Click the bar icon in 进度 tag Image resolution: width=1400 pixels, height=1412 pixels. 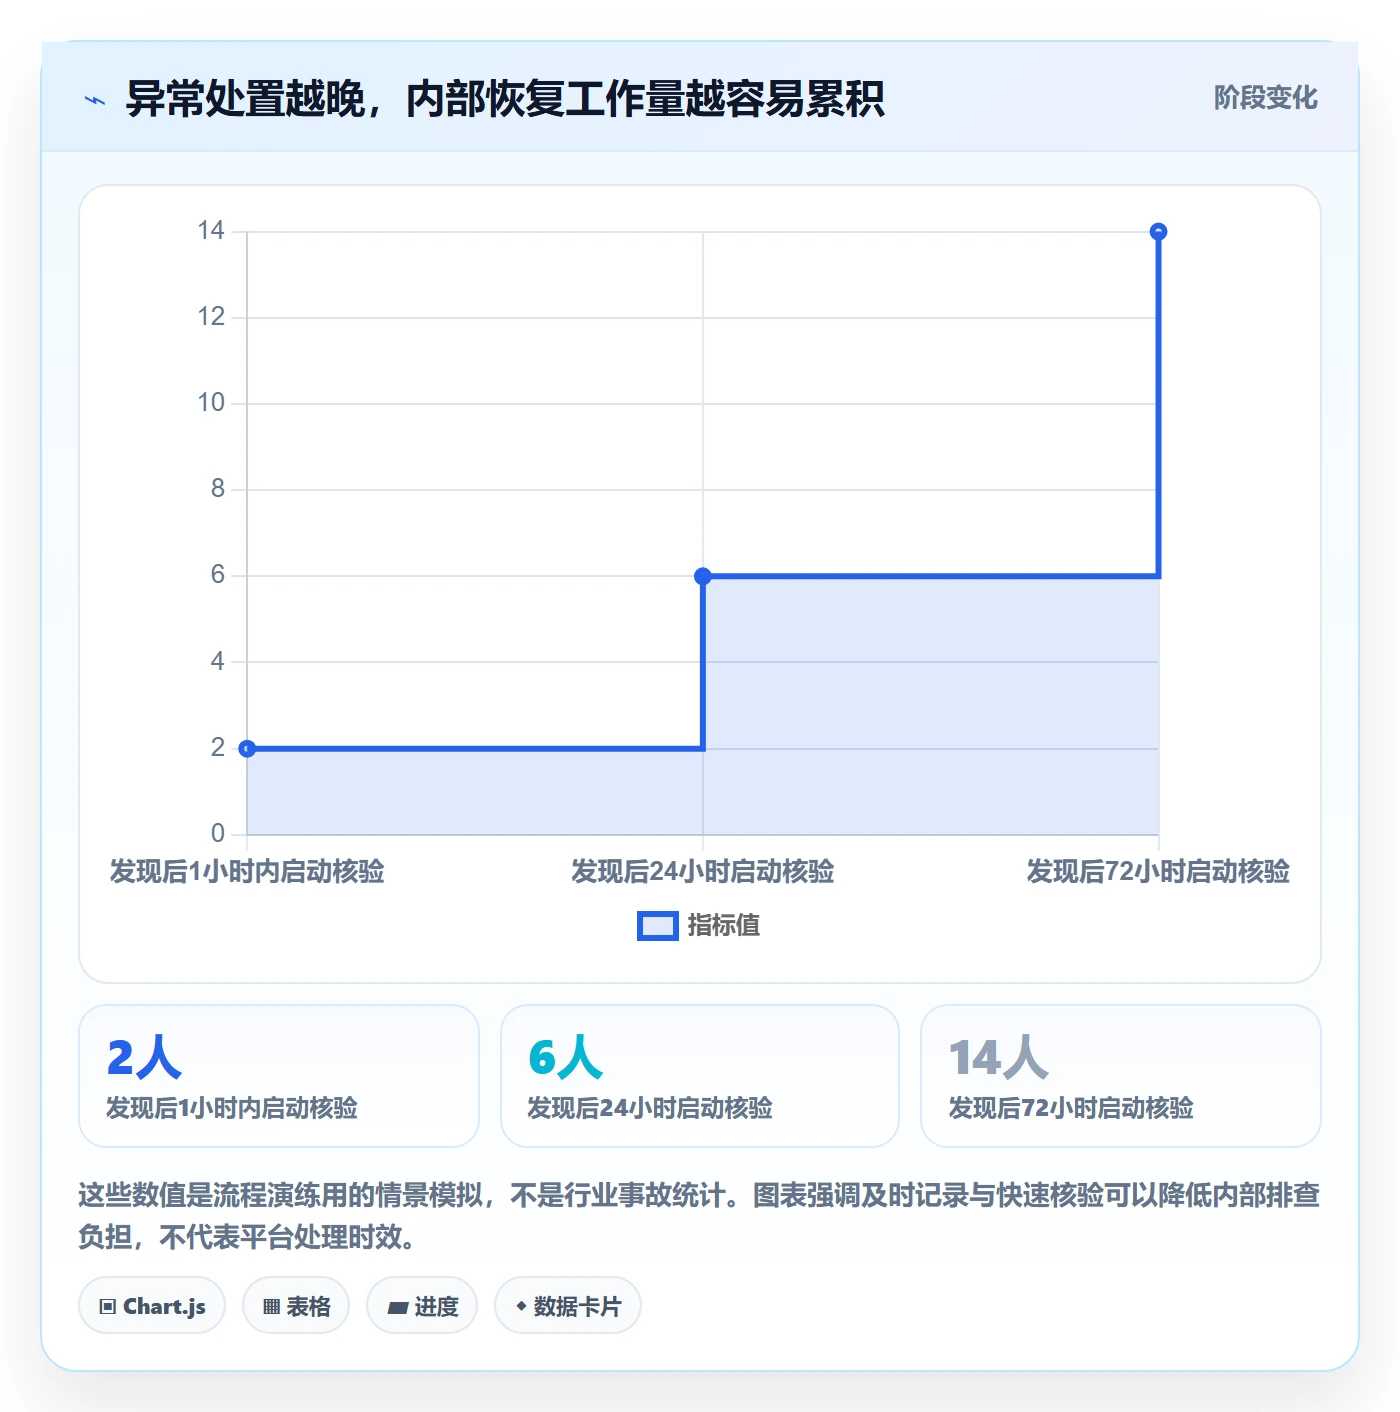[397, 1307]
